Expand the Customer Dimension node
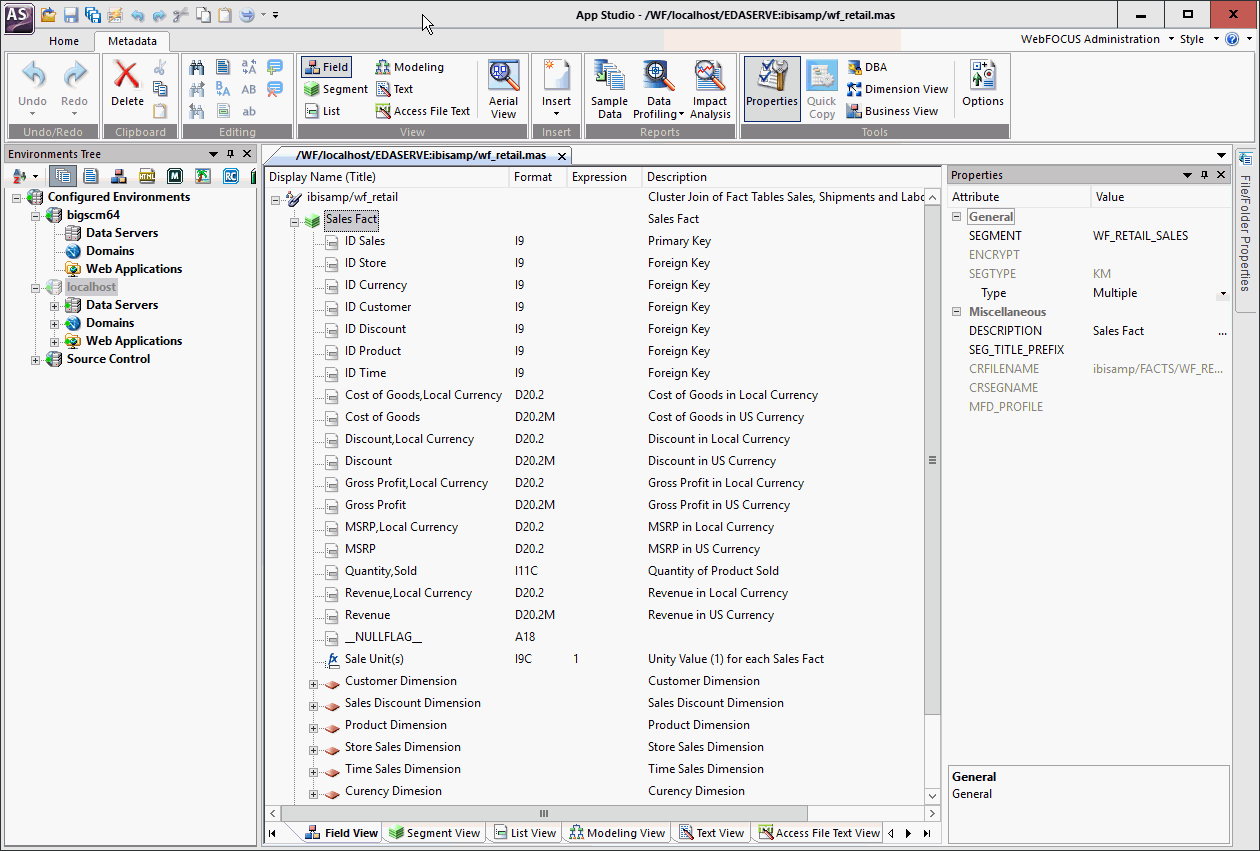The width and height of the screenshot is (1260, 851). pos(313,685)
